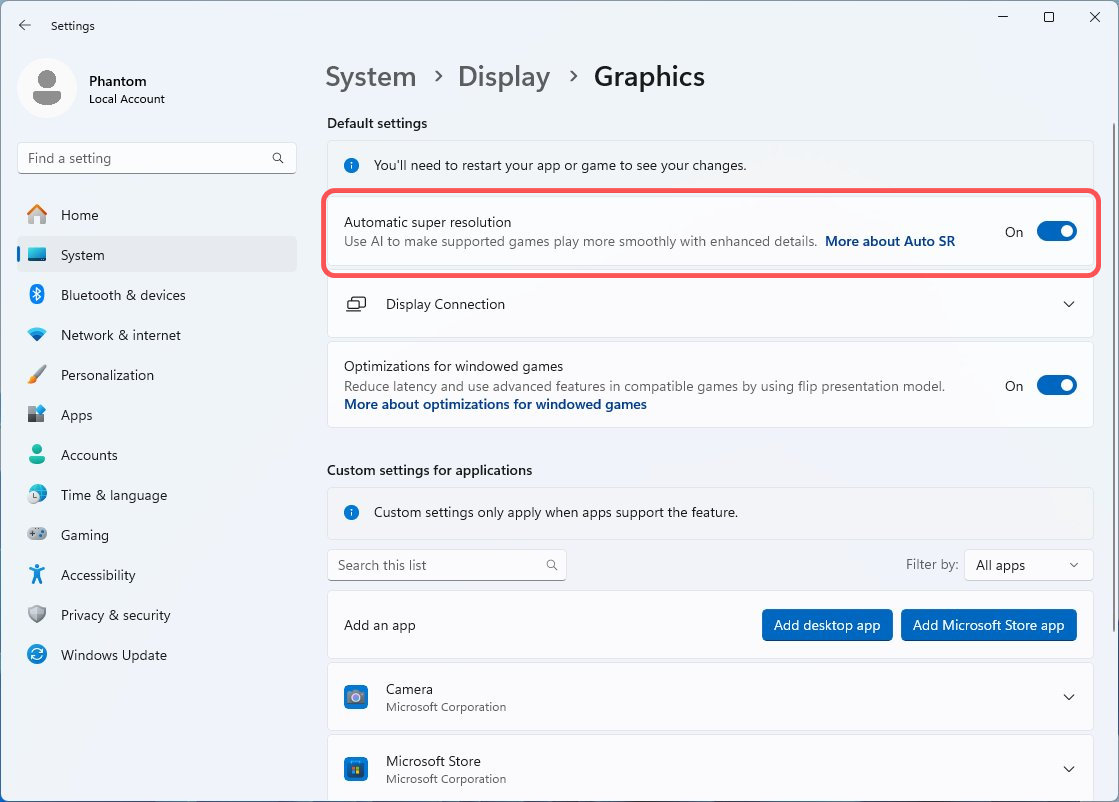Click the Bluetooth icon in sidebar
The image size is (1119, 802).
tap(37, 295)
